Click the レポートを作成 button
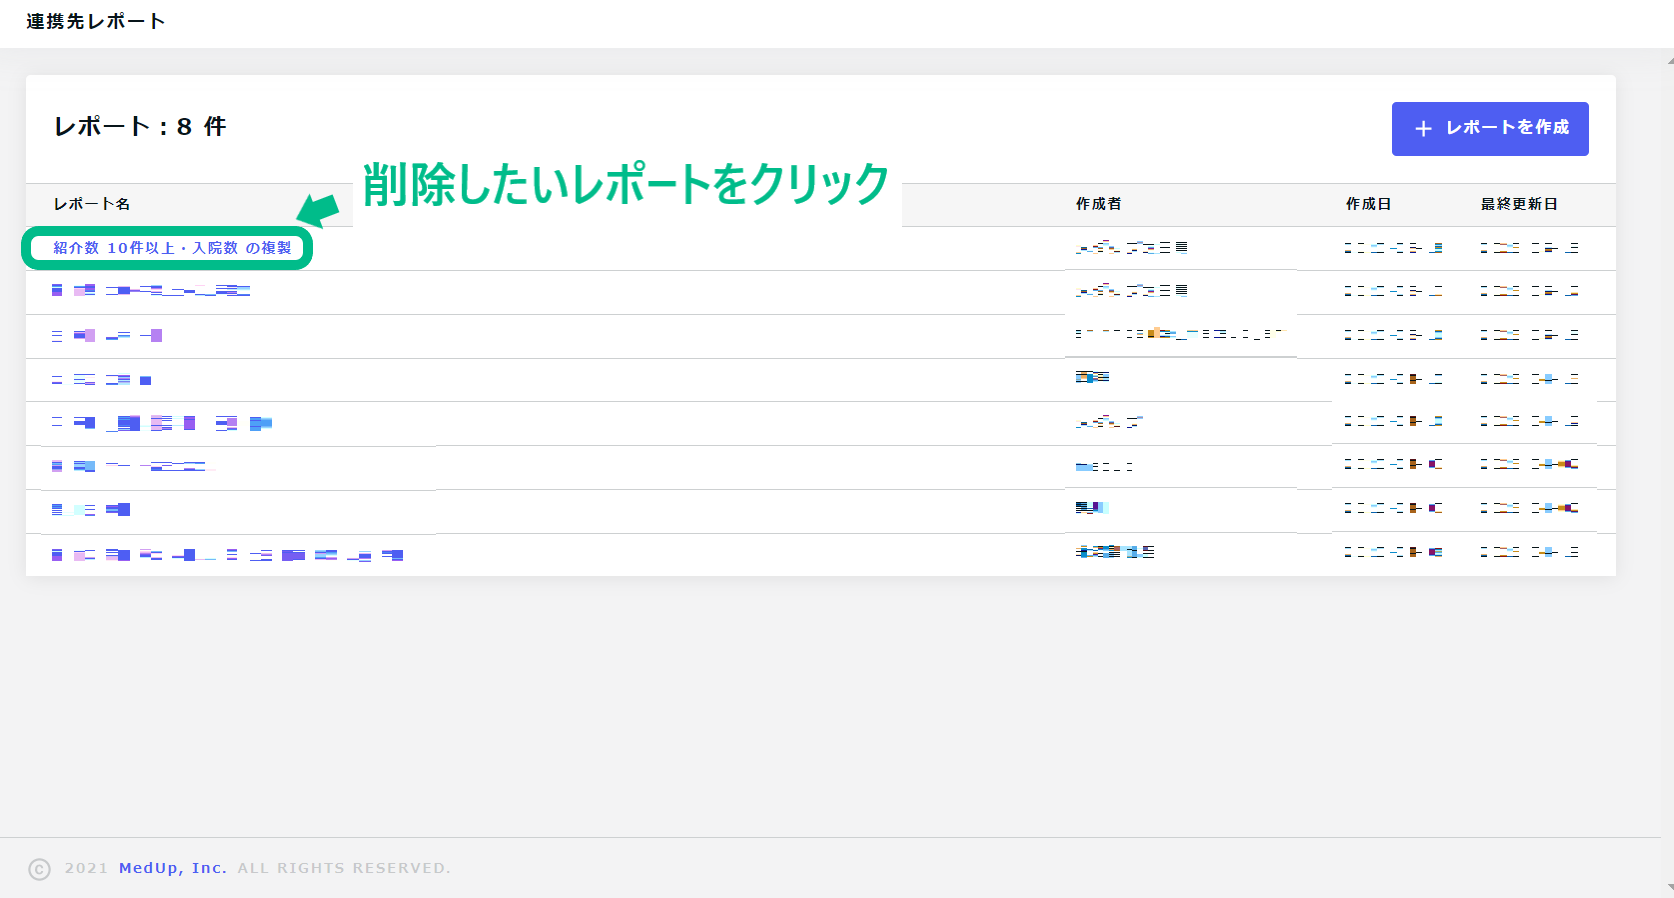 pyautogui.click(x=1490, y=129)
